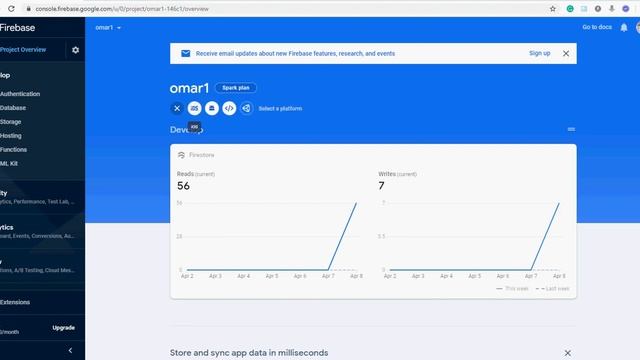Screen dimensions: 640x360
Task: Open project settings gear icon
Action: tap(76, 50)
